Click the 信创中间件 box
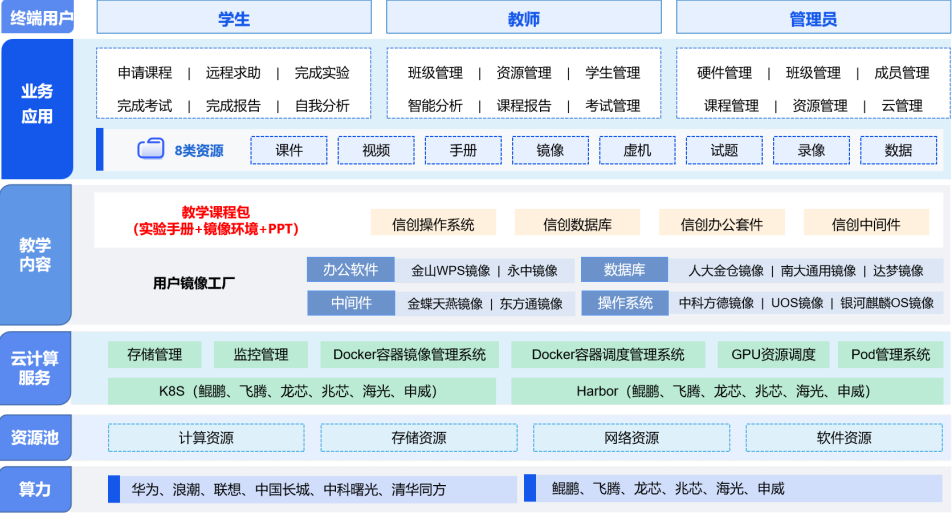952x513 pixels. tap(866, 224)
